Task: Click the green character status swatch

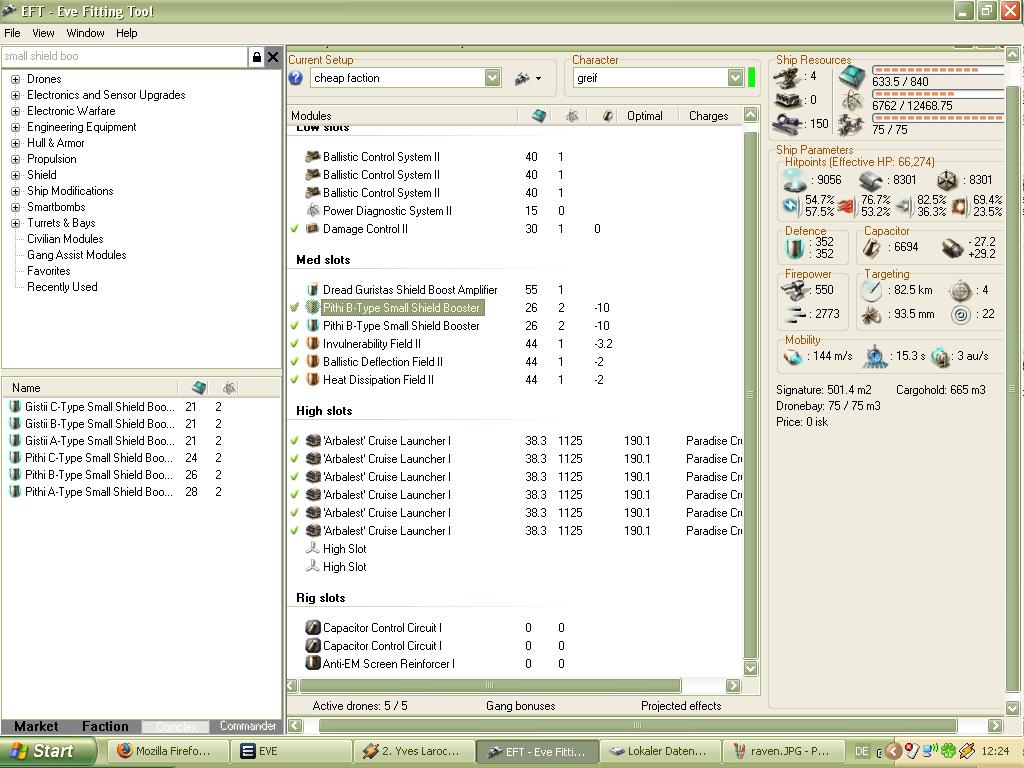Action: [752, 78]
